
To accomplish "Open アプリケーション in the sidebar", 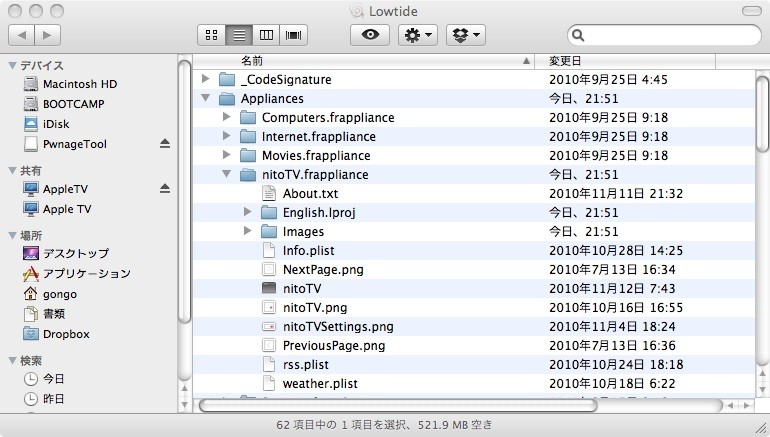I will [x=86, y=274].
